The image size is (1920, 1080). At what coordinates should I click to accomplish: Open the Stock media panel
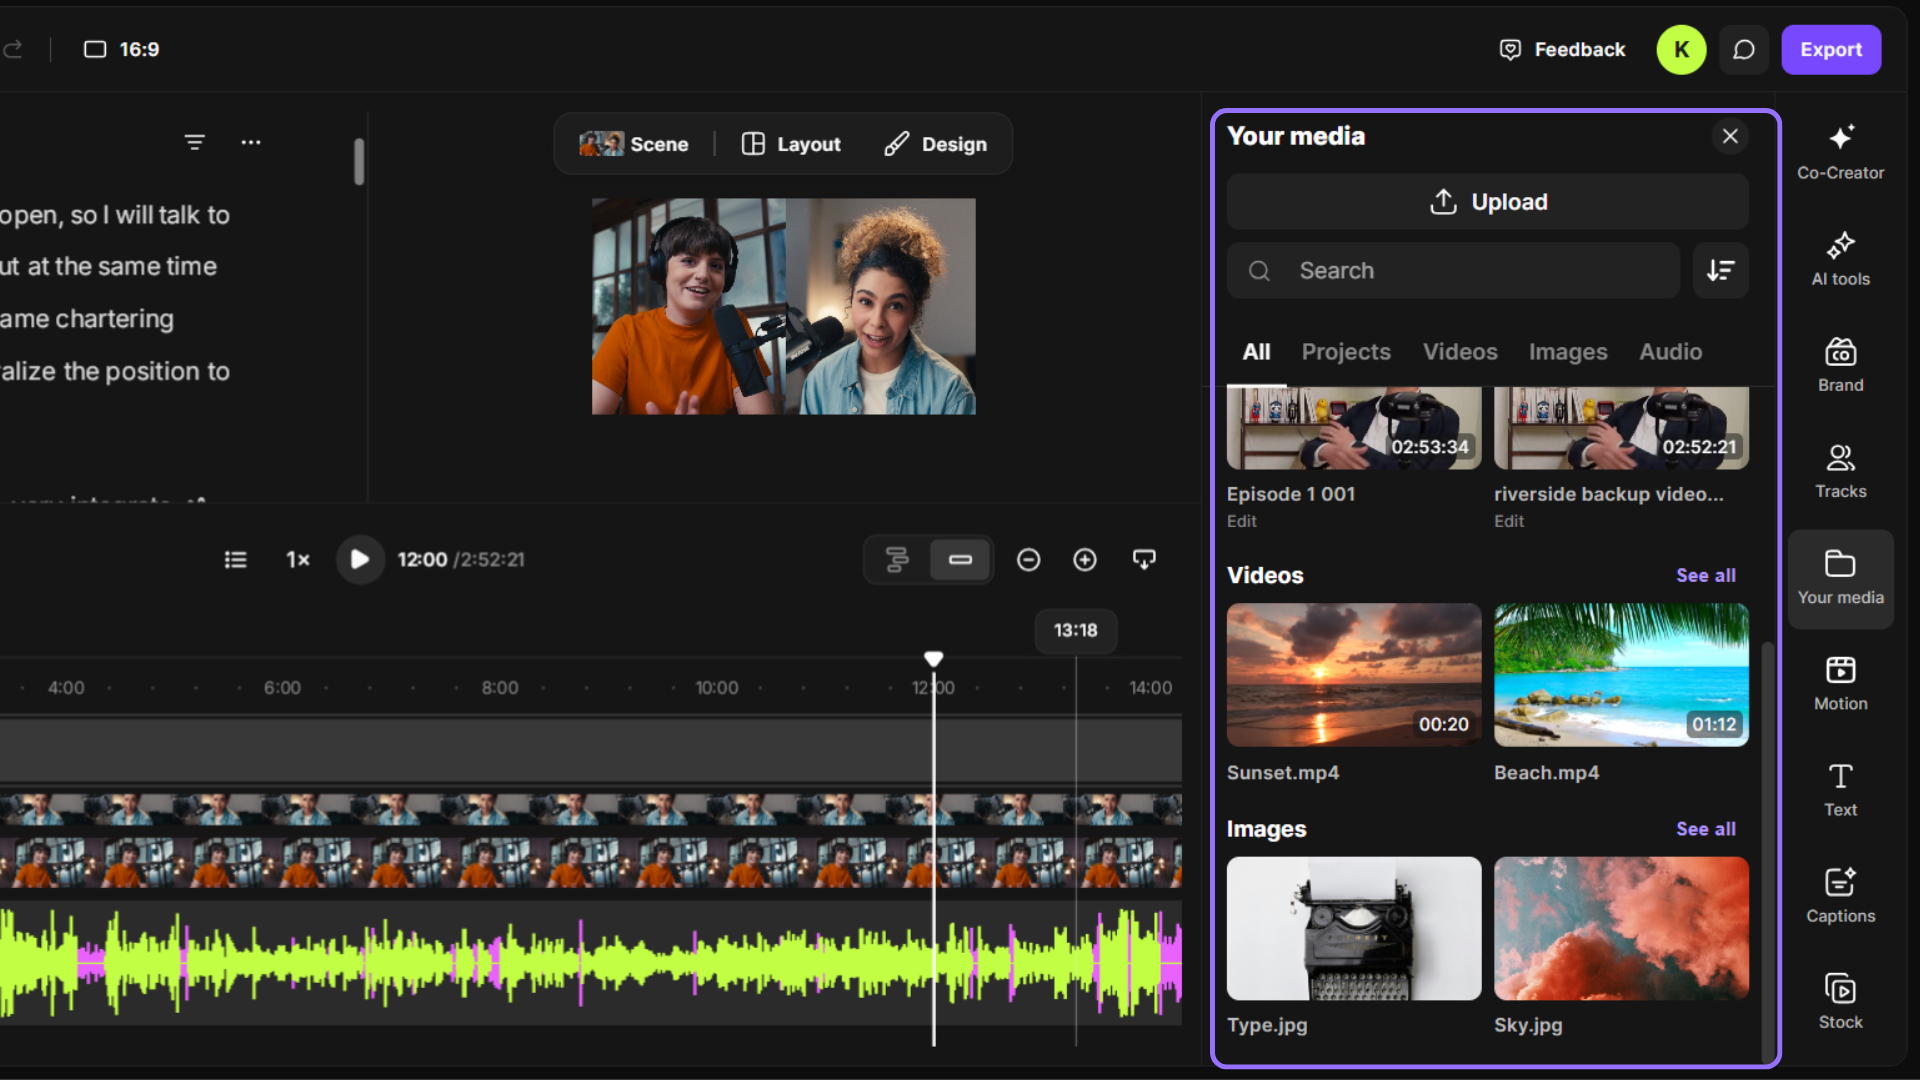(x=1840, y=1002)
